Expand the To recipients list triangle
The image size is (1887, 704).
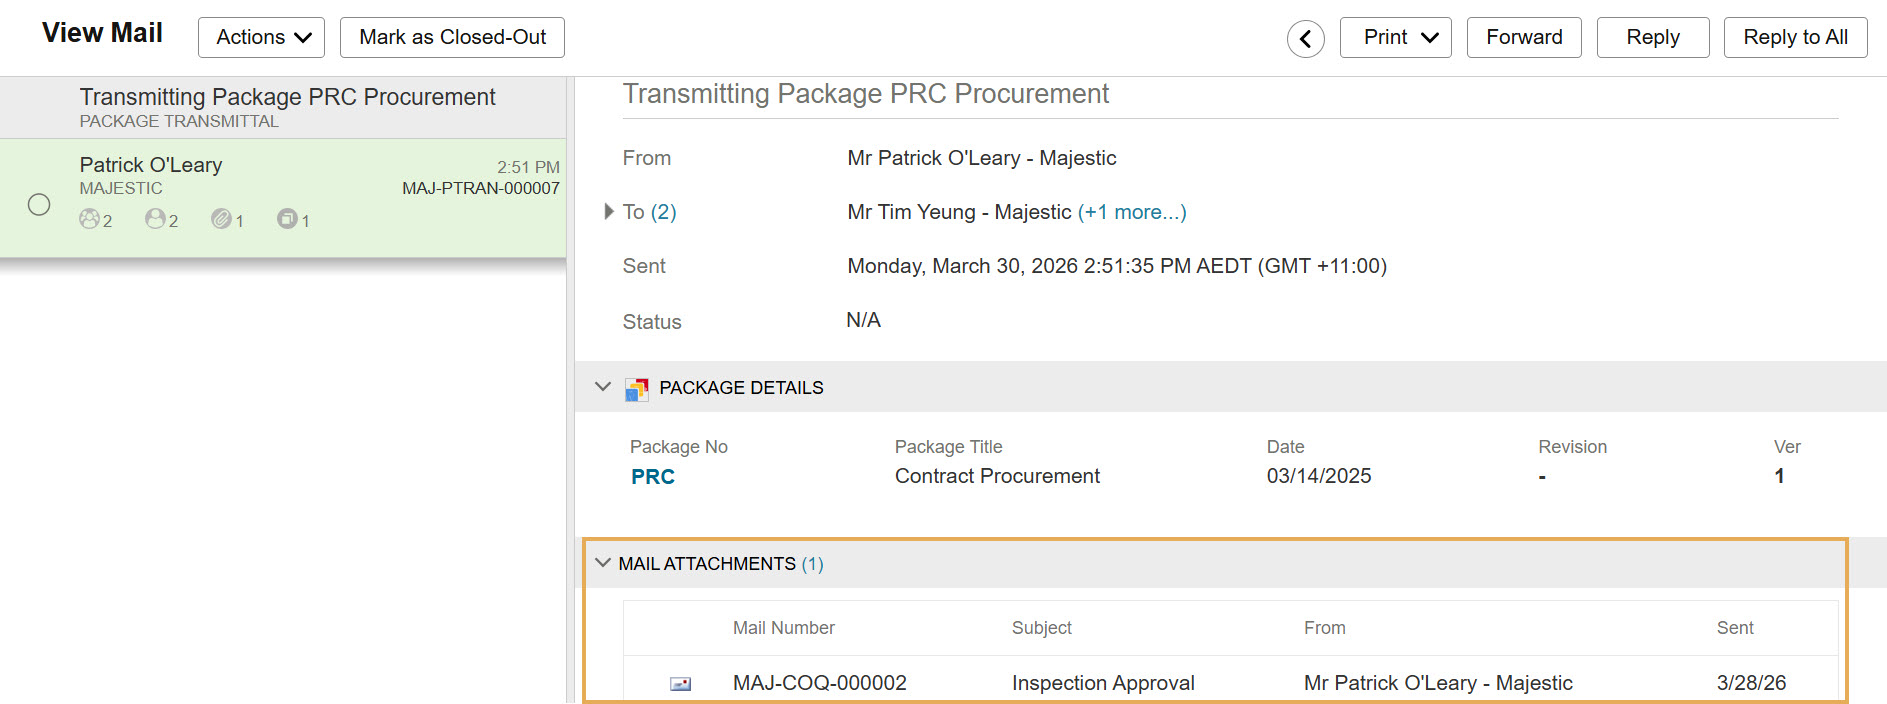[609, 212]
